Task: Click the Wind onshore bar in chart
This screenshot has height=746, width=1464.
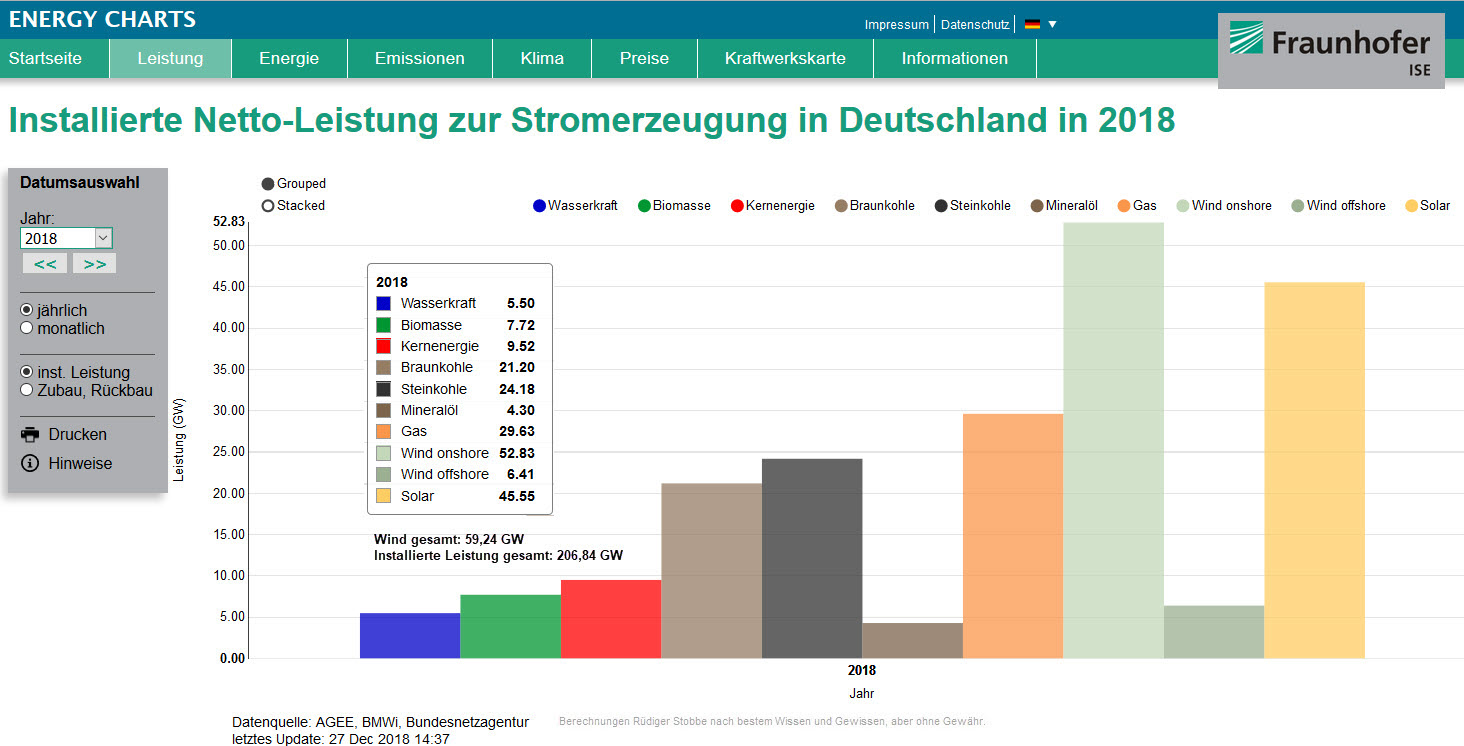Action: (1113, 440)
